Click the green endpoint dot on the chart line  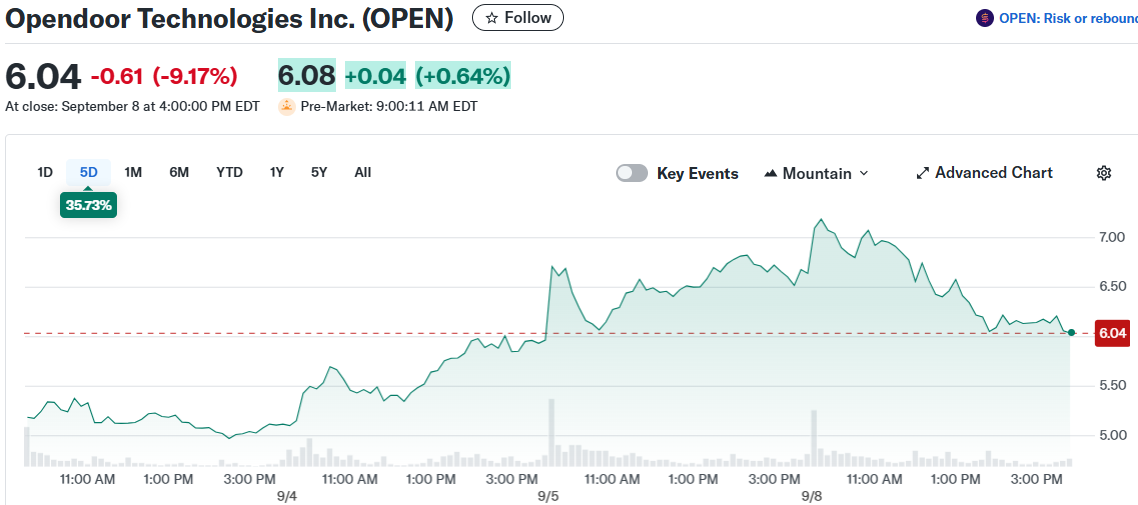point(1071,333)
